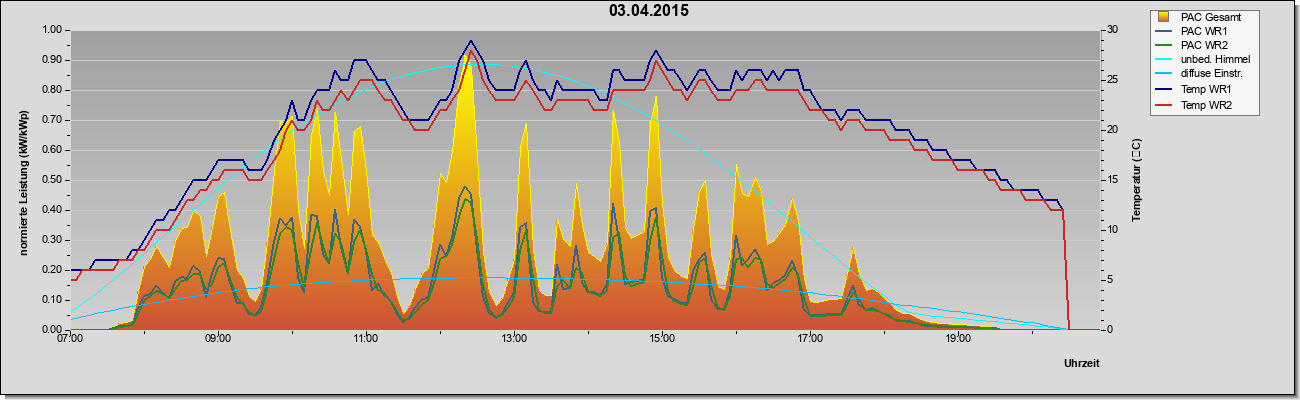Screen dimensions: 1300x400
Task: Click the 0.50 value on left axis
Action: coord(52,180)
